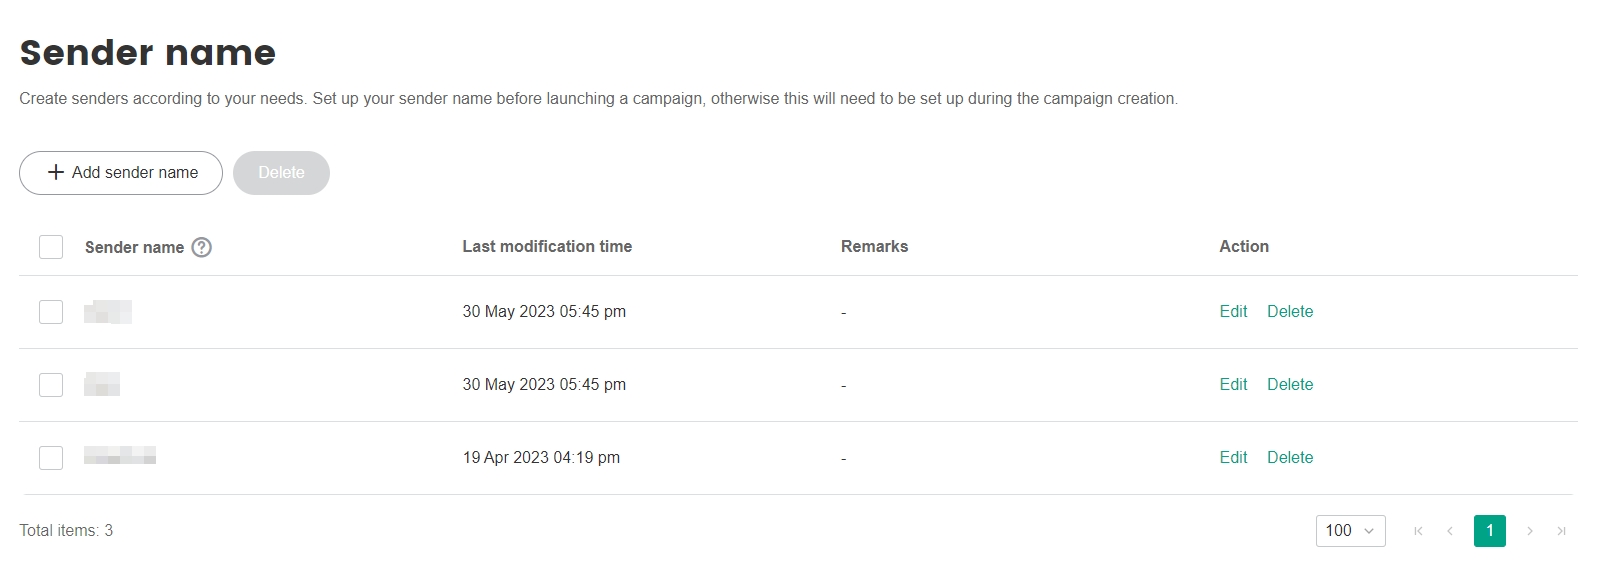Viewport: 1603px width, 574px height.
Task: Delete the second sender row
Action: point(1290,384)
